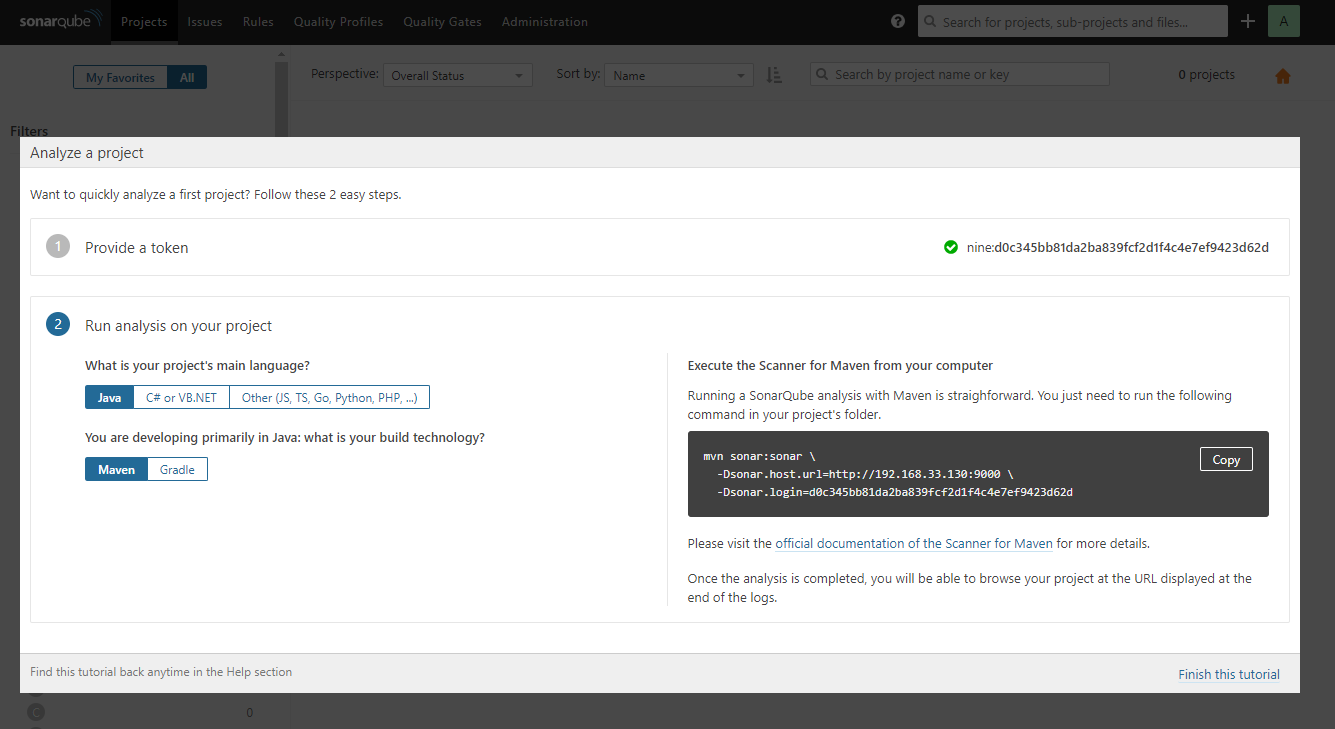Open the help question mark icon

[x=898, y=21]
